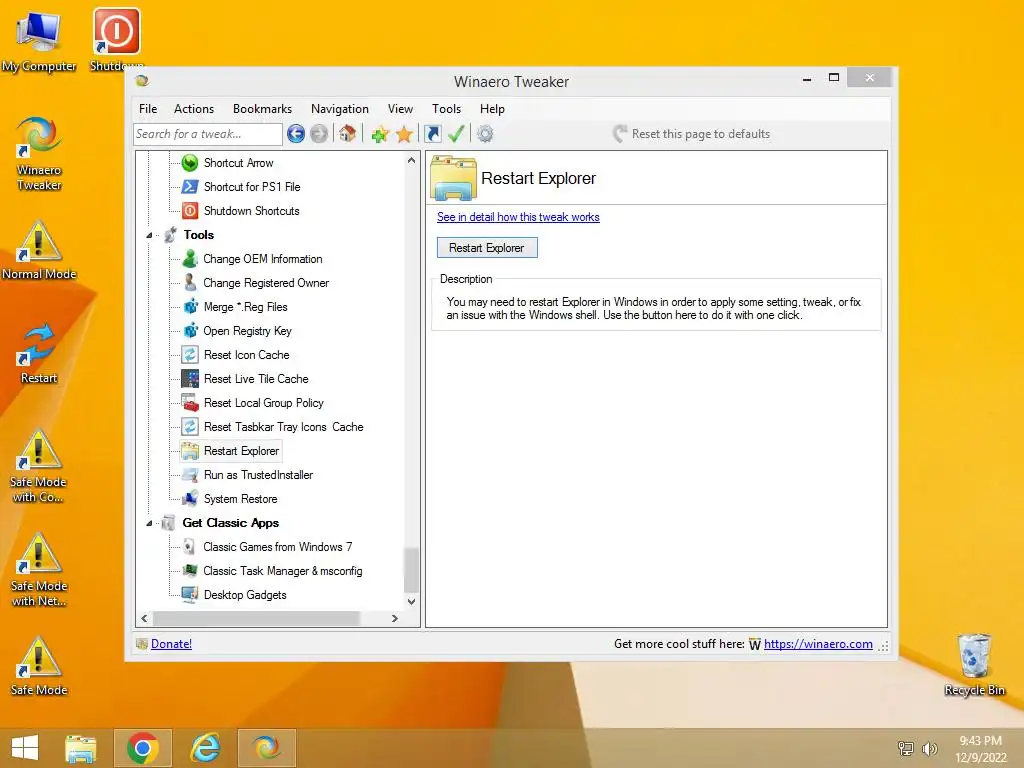Select the Safe Mode desktop shortcut
Image resolution: width=1024 pixels, height=768 pixels.
(x=39, y=665)
